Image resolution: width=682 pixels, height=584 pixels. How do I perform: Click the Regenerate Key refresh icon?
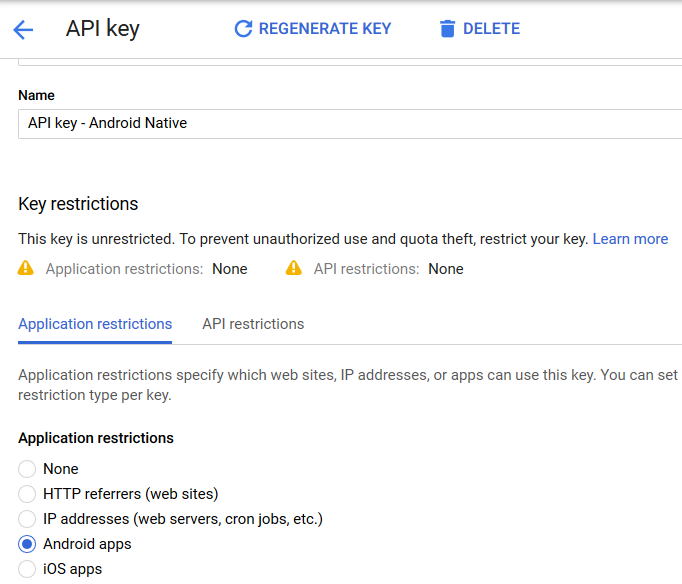point(243,29)
